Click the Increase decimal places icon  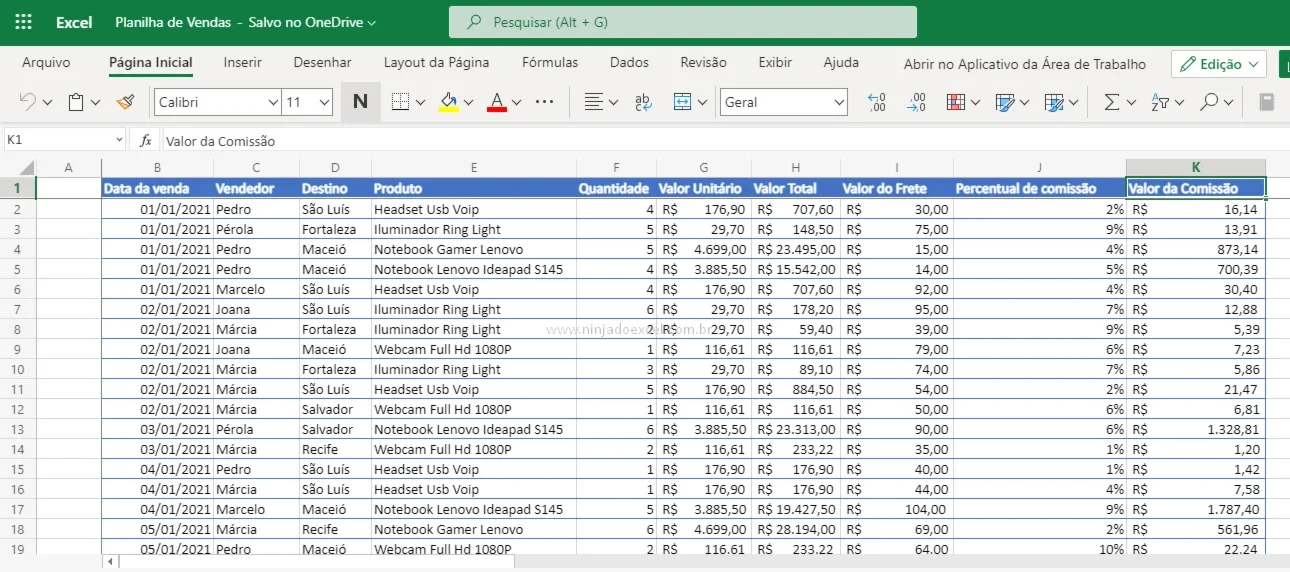pyautogui.click(x=877, y=102)
